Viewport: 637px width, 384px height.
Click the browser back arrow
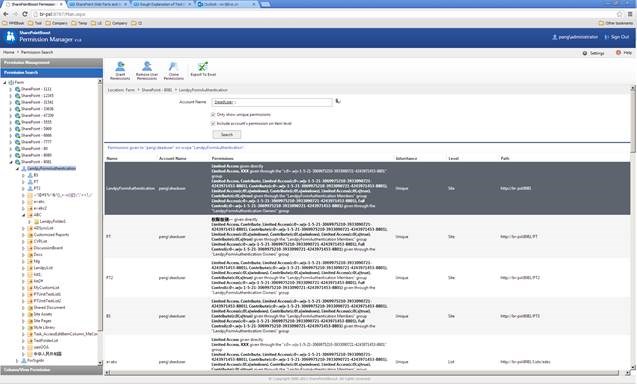pos(6,14)
